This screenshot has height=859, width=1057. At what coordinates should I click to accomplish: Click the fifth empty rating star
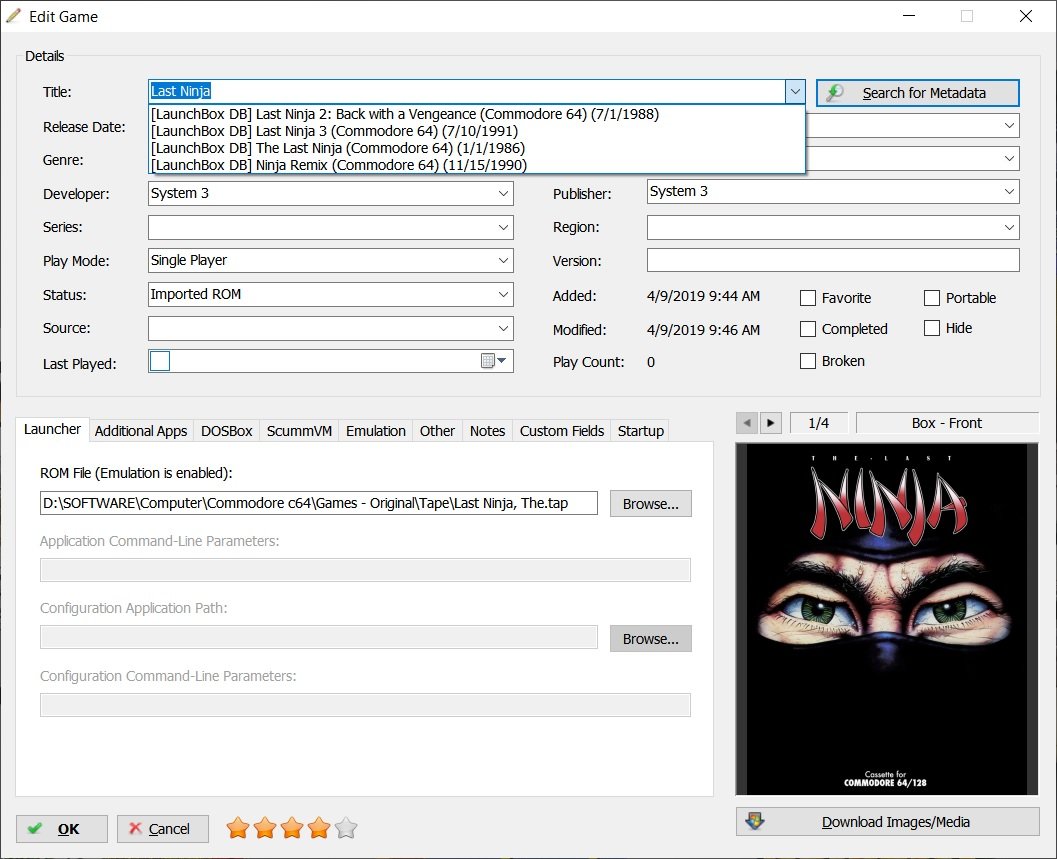[346, 827]
